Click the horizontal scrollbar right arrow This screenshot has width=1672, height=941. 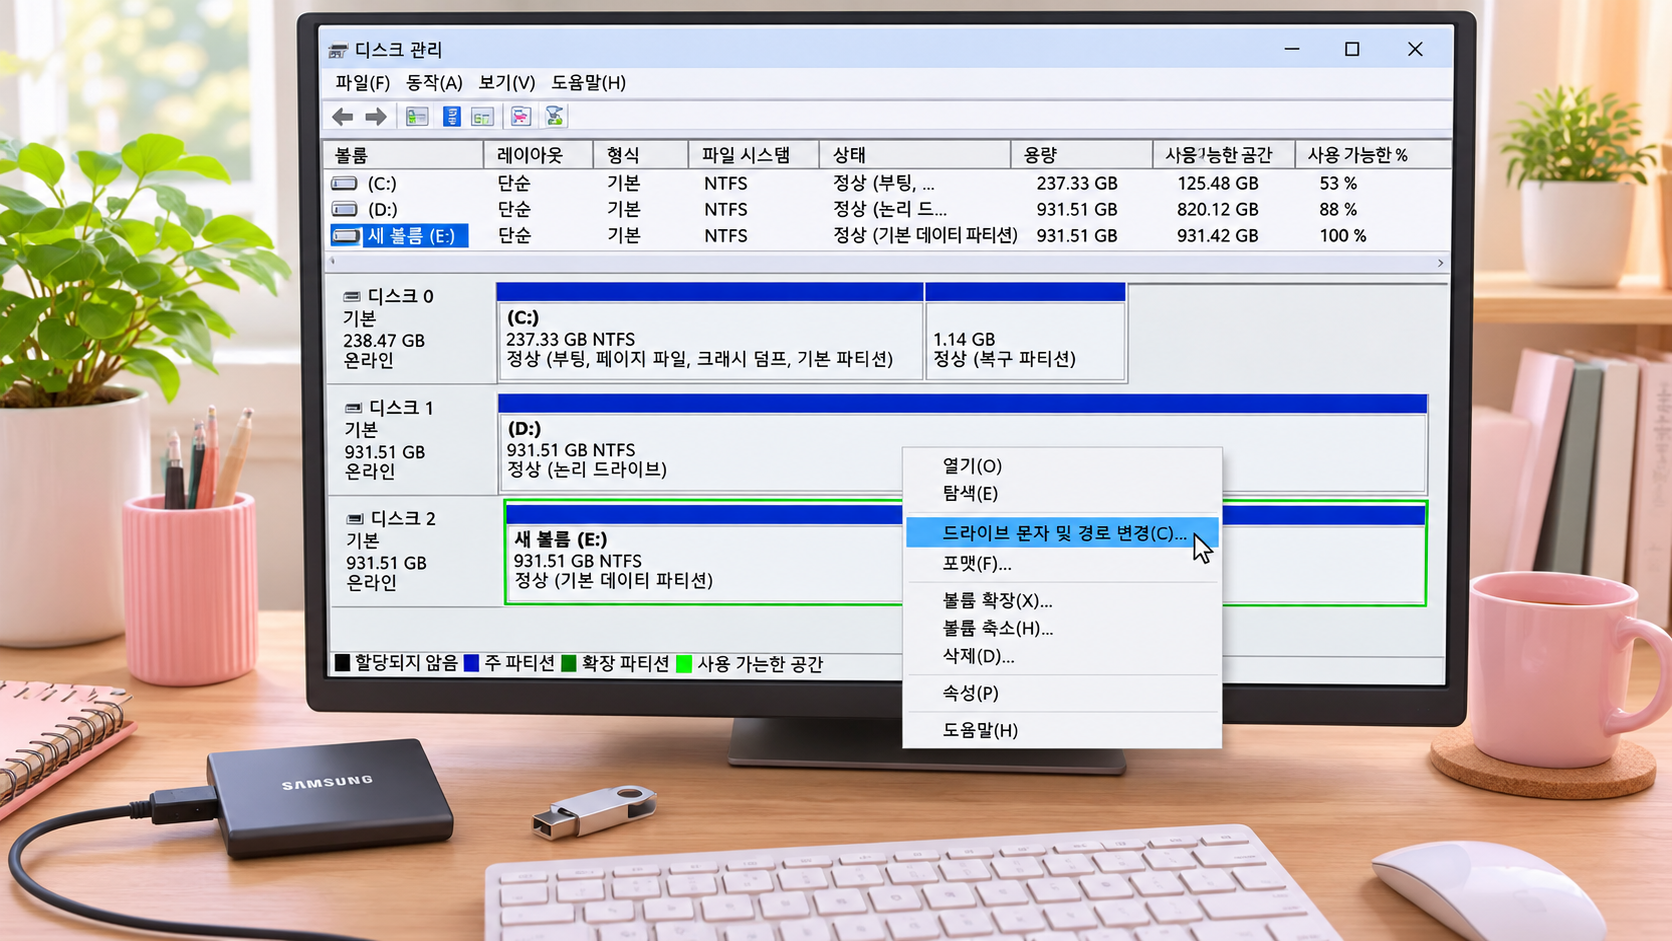click(x=1440, y=263)
